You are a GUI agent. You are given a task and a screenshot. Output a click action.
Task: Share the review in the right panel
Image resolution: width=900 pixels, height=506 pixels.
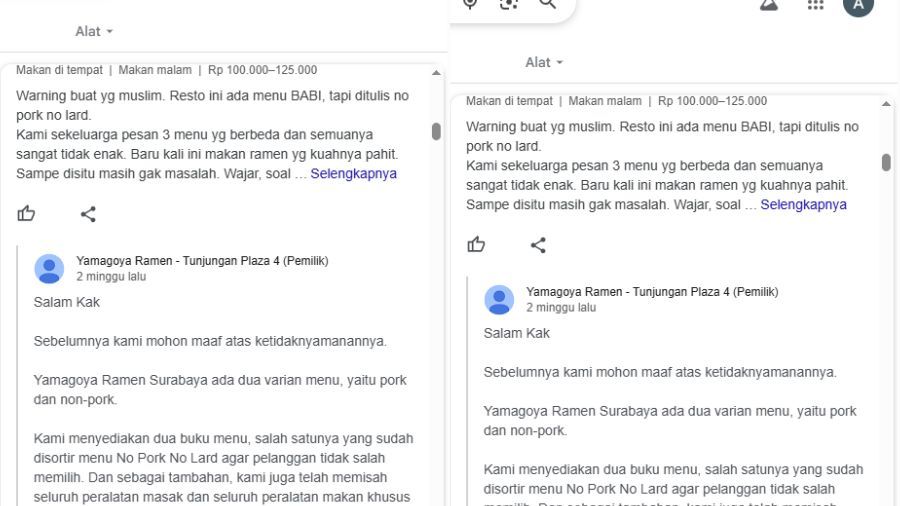pyautogui.click(x=538, y=245)
